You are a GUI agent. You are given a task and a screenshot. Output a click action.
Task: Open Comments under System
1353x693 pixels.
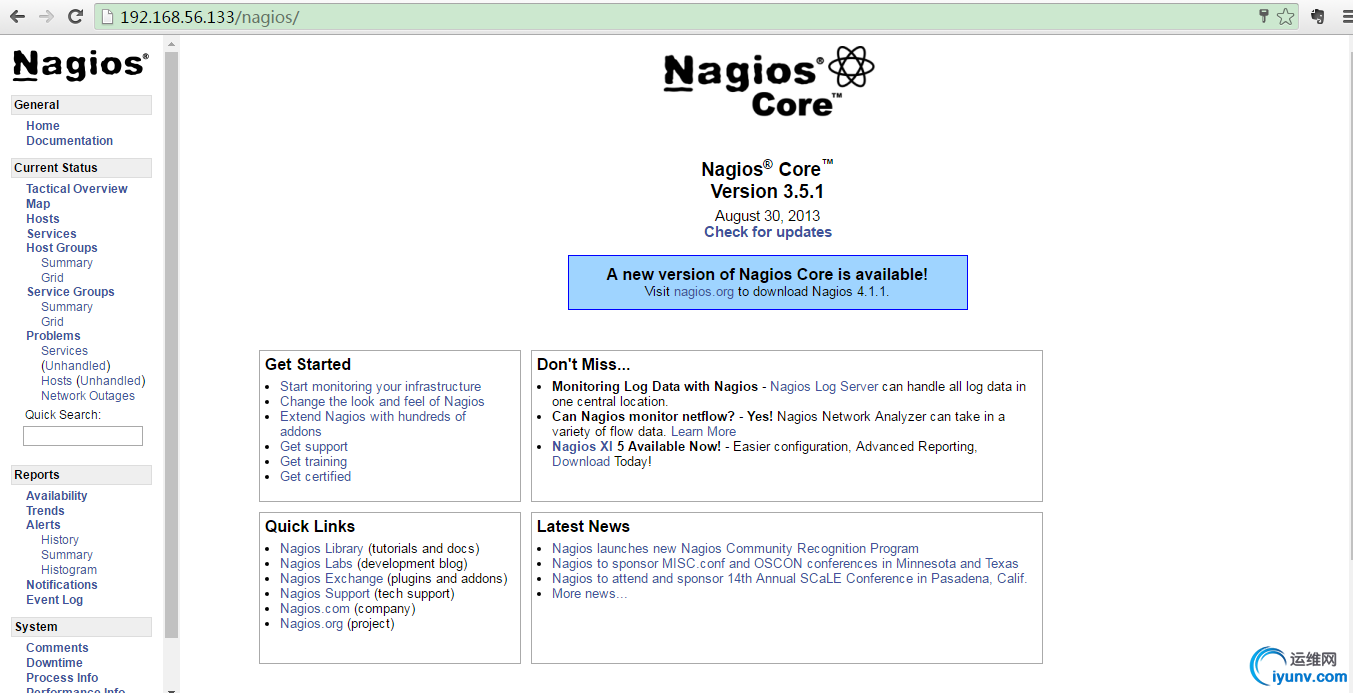tap(57, 648)
